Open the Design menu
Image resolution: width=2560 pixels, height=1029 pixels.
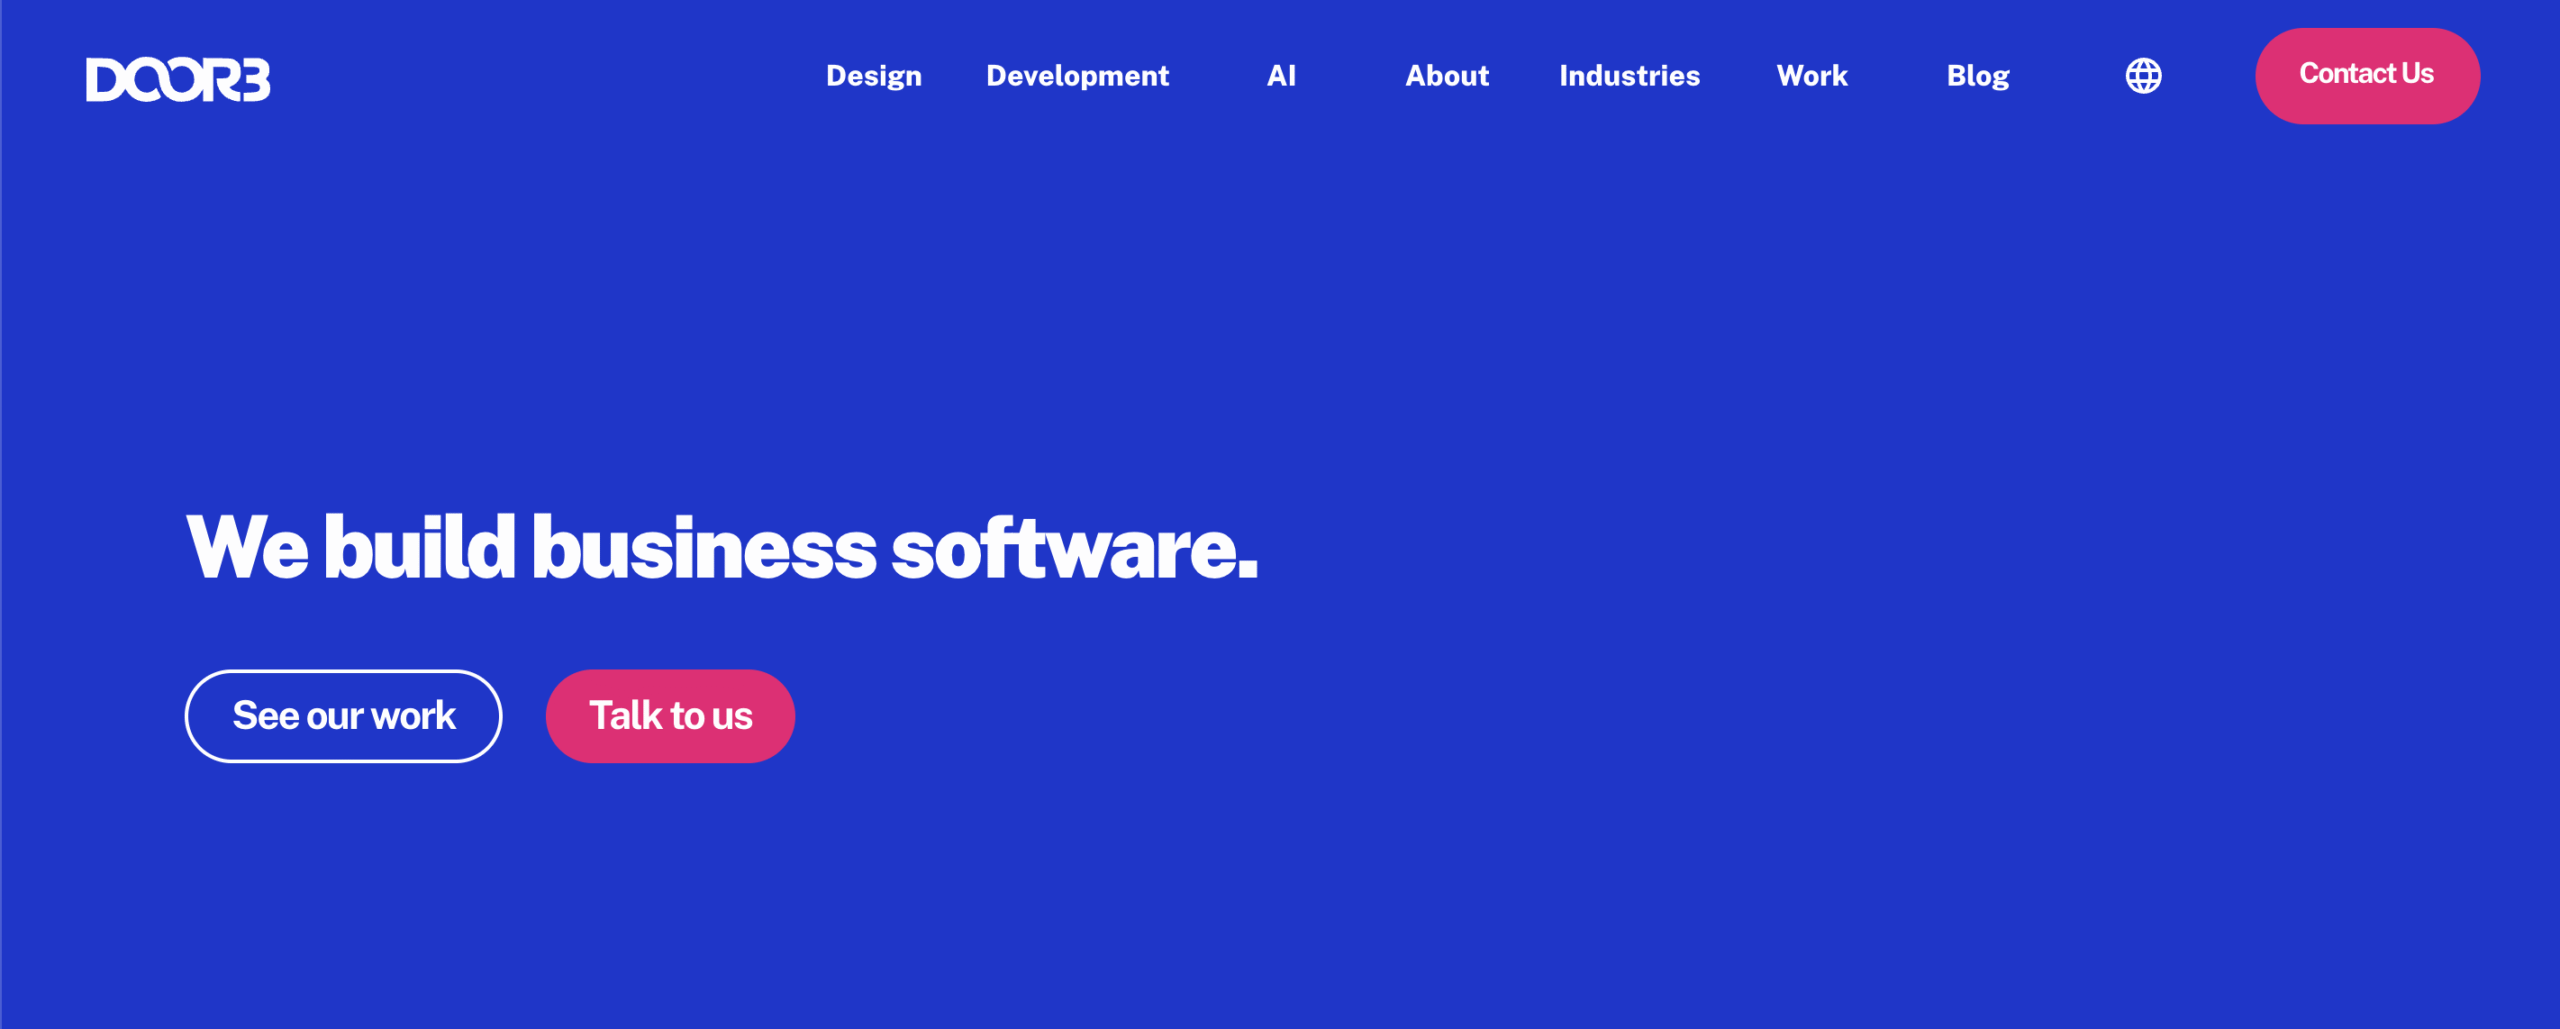[873, 76]
